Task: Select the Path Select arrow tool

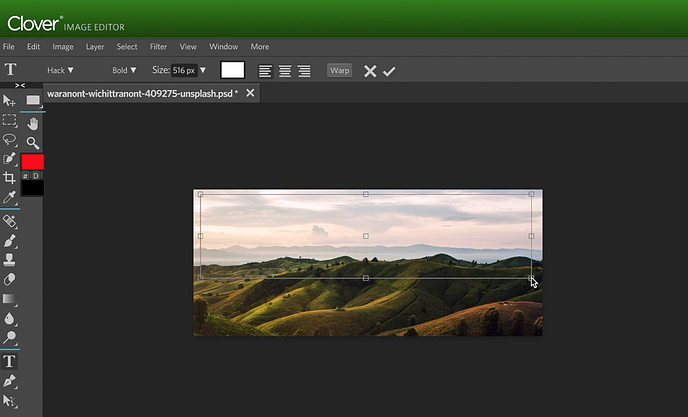Action: click(9, 400)
